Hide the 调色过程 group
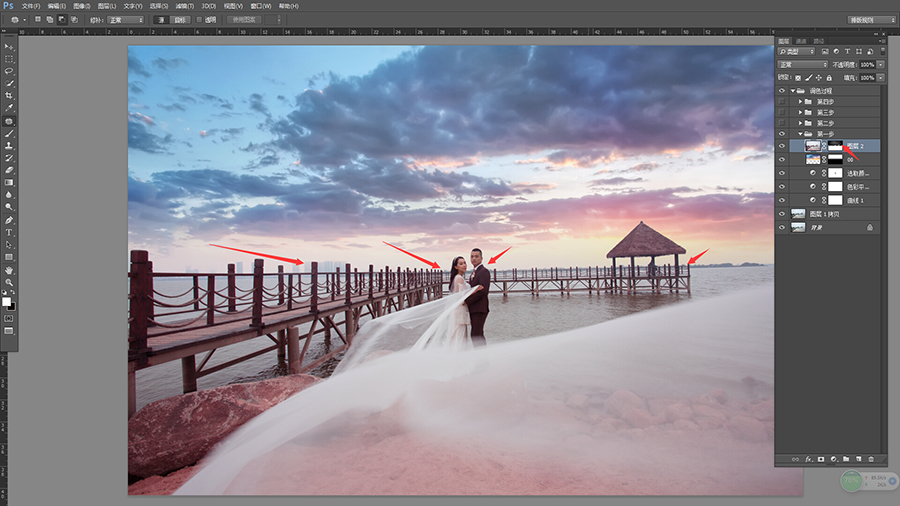 [x=782, y=91]
